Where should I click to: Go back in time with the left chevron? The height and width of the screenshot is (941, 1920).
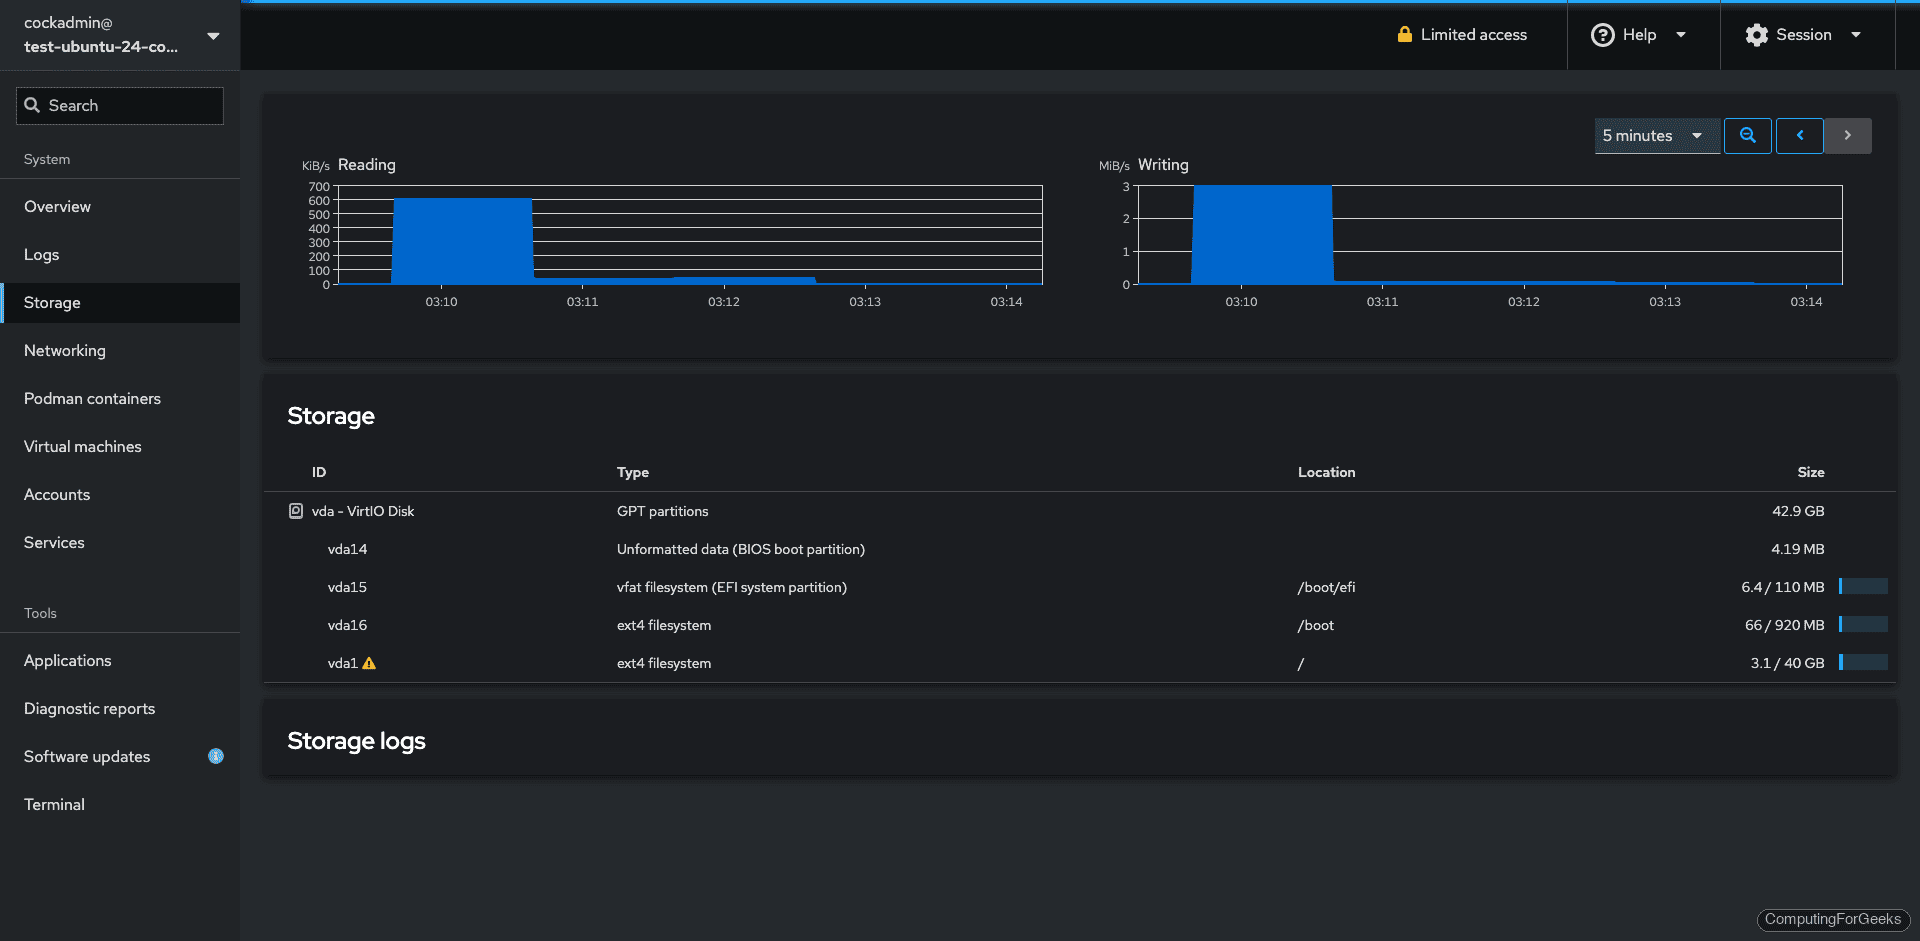1799,135
